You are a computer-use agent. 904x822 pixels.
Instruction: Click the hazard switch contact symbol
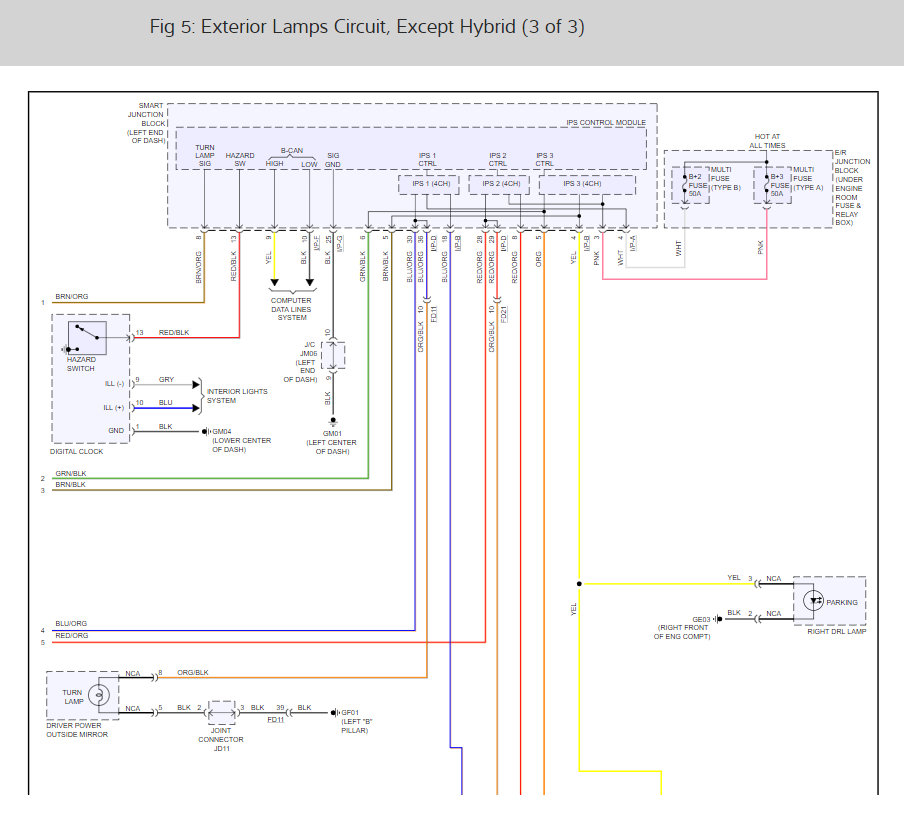pyautogui.click(x=86, y=337)
